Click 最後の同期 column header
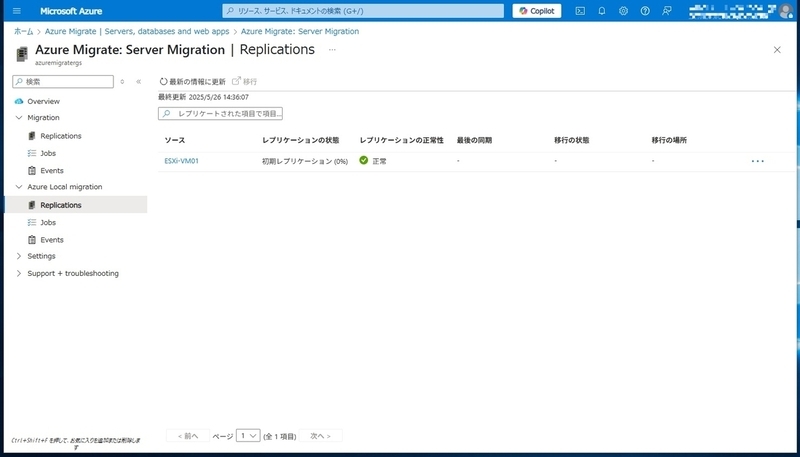This screenshot has width=800, height=457. point(474,140)
